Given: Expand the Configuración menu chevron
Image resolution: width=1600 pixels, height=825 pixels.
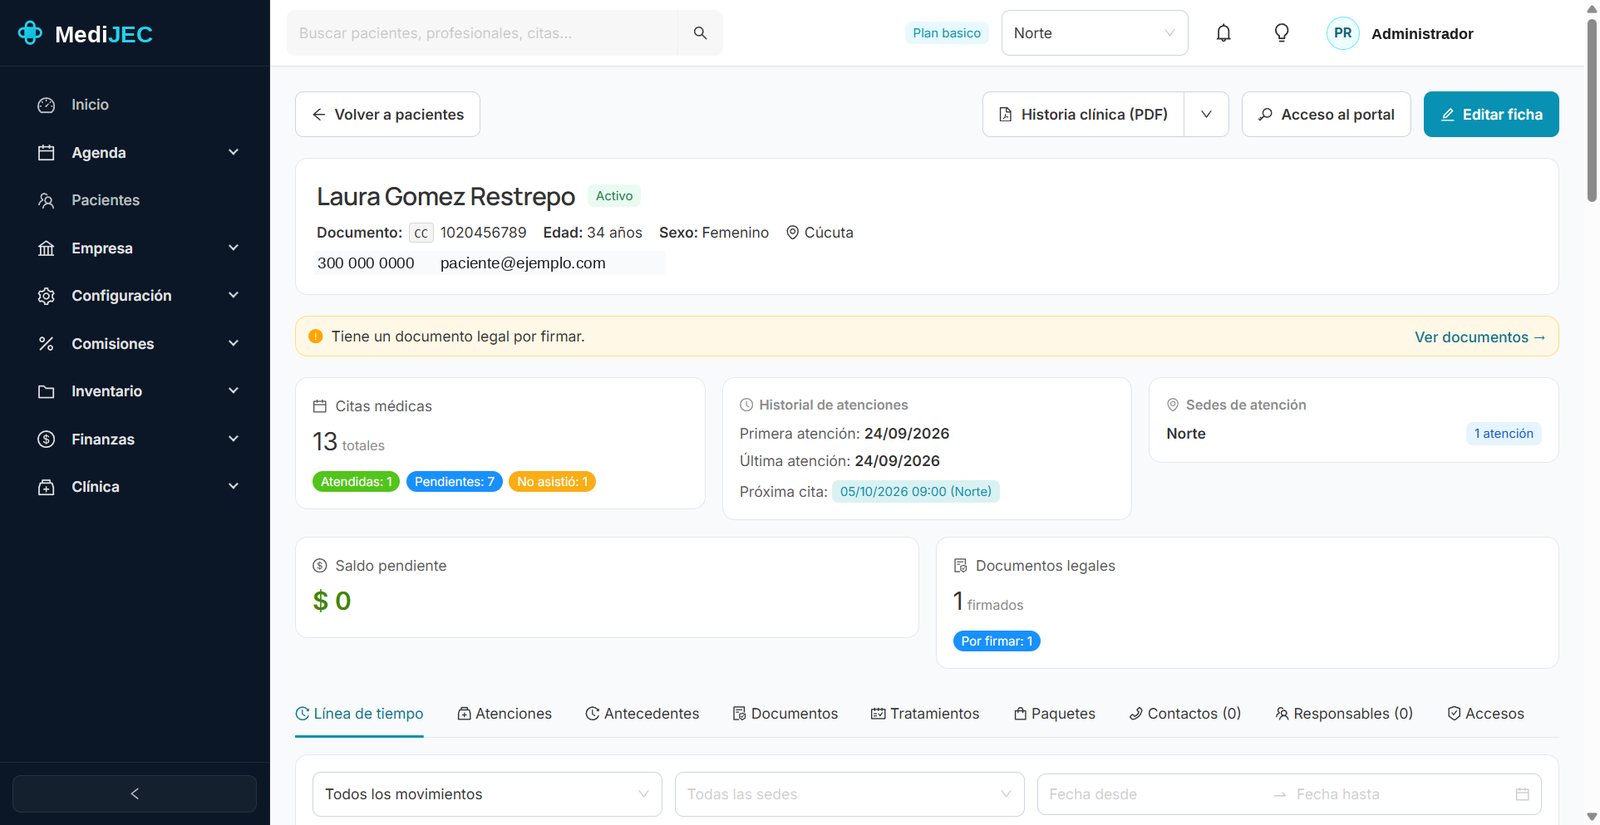Looking at the screenshot, I should click(233, 295).
